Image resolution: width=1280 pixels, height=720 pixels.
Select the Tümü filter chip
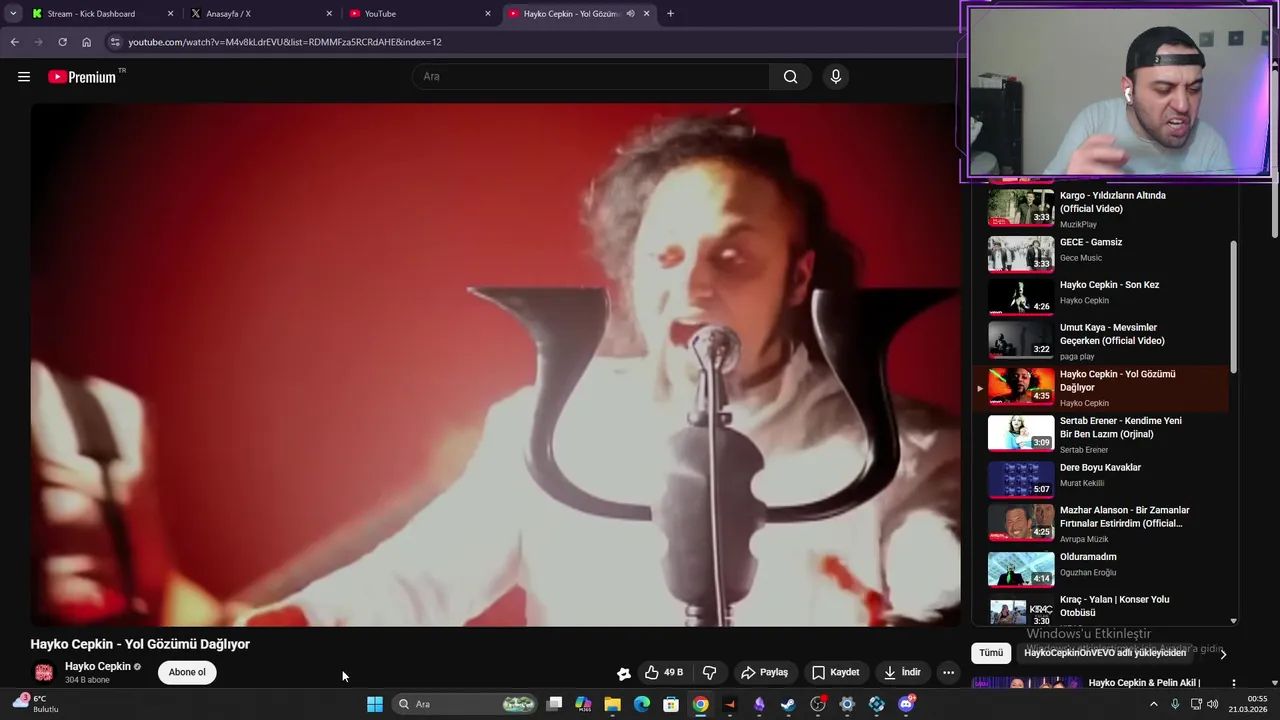coord(991,653)
